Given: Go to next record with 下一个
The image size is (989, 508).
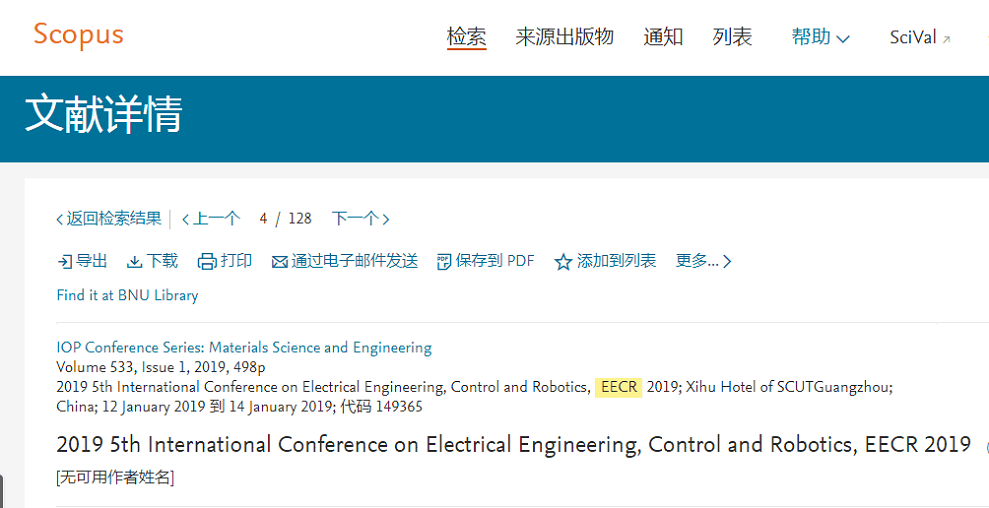Looking at the screenshot, I should click(x=360, y=219).
